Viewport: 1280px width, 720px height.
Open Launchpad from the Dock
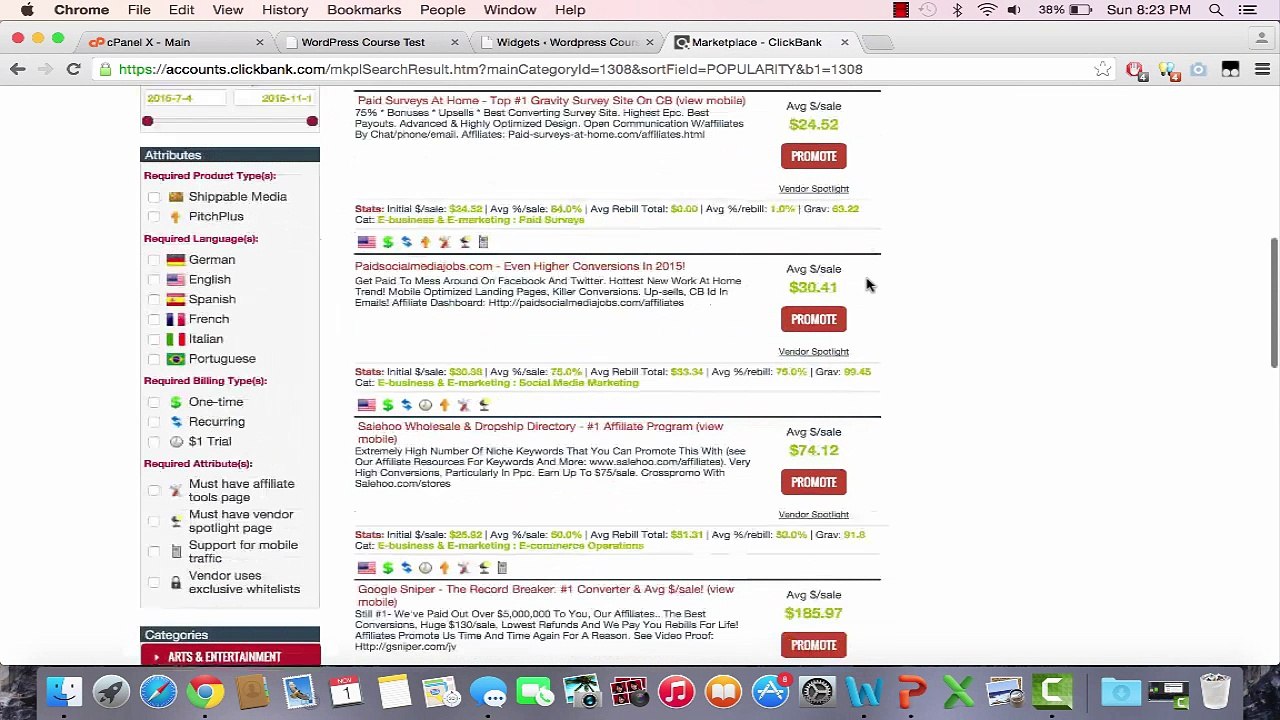pos(111,692)
